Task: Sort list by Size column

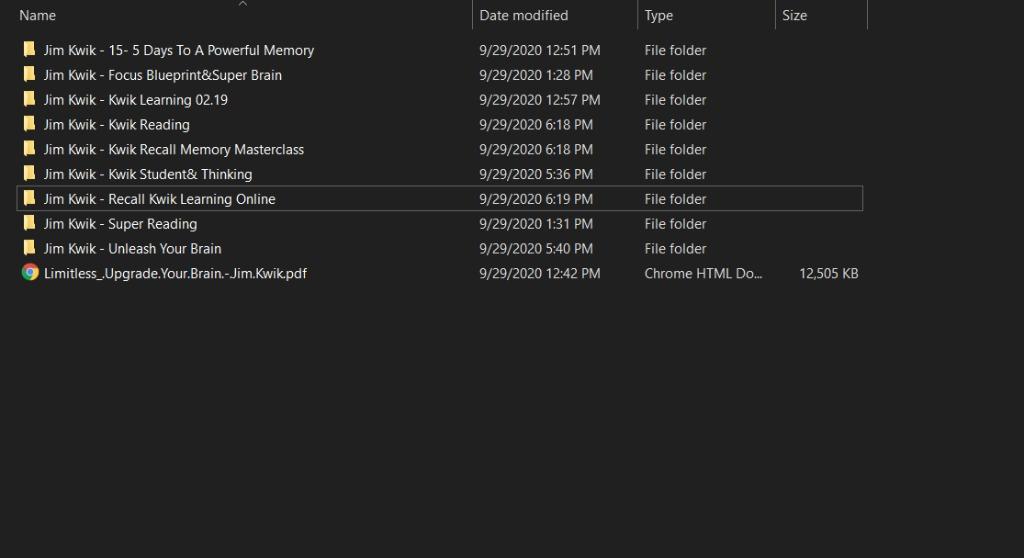Action: click(x=794, y=16)
